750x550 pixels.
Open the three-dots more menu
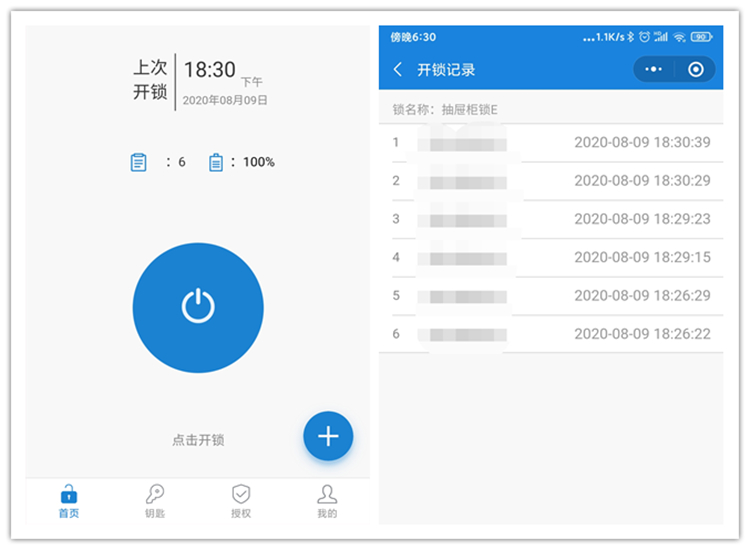tap(653, 69)
